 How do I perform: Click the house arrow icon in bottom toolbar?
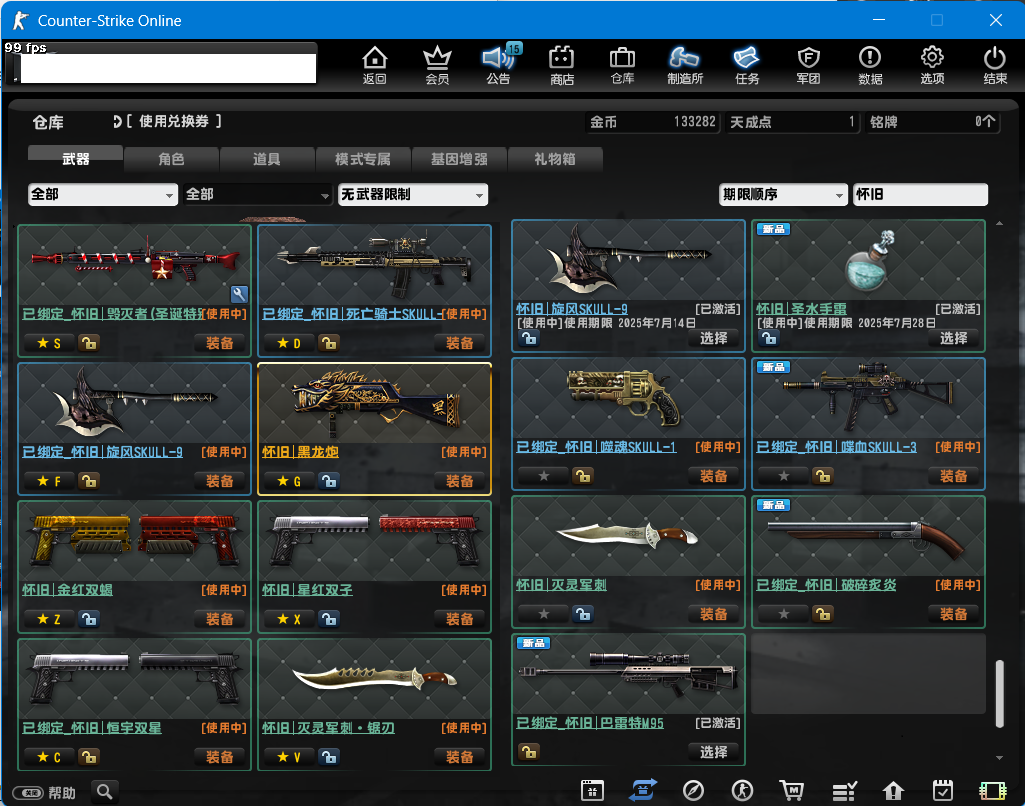893,791
